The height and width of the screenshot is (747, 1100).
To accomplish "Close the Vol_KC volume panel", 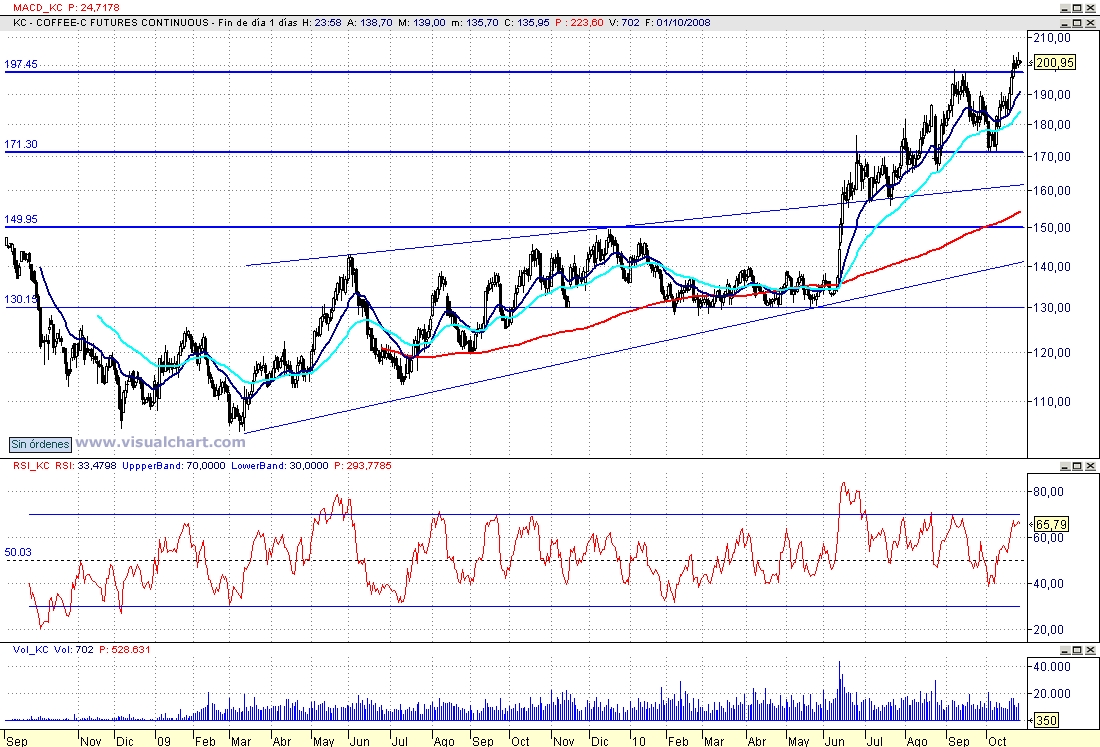I will 1090,650.
